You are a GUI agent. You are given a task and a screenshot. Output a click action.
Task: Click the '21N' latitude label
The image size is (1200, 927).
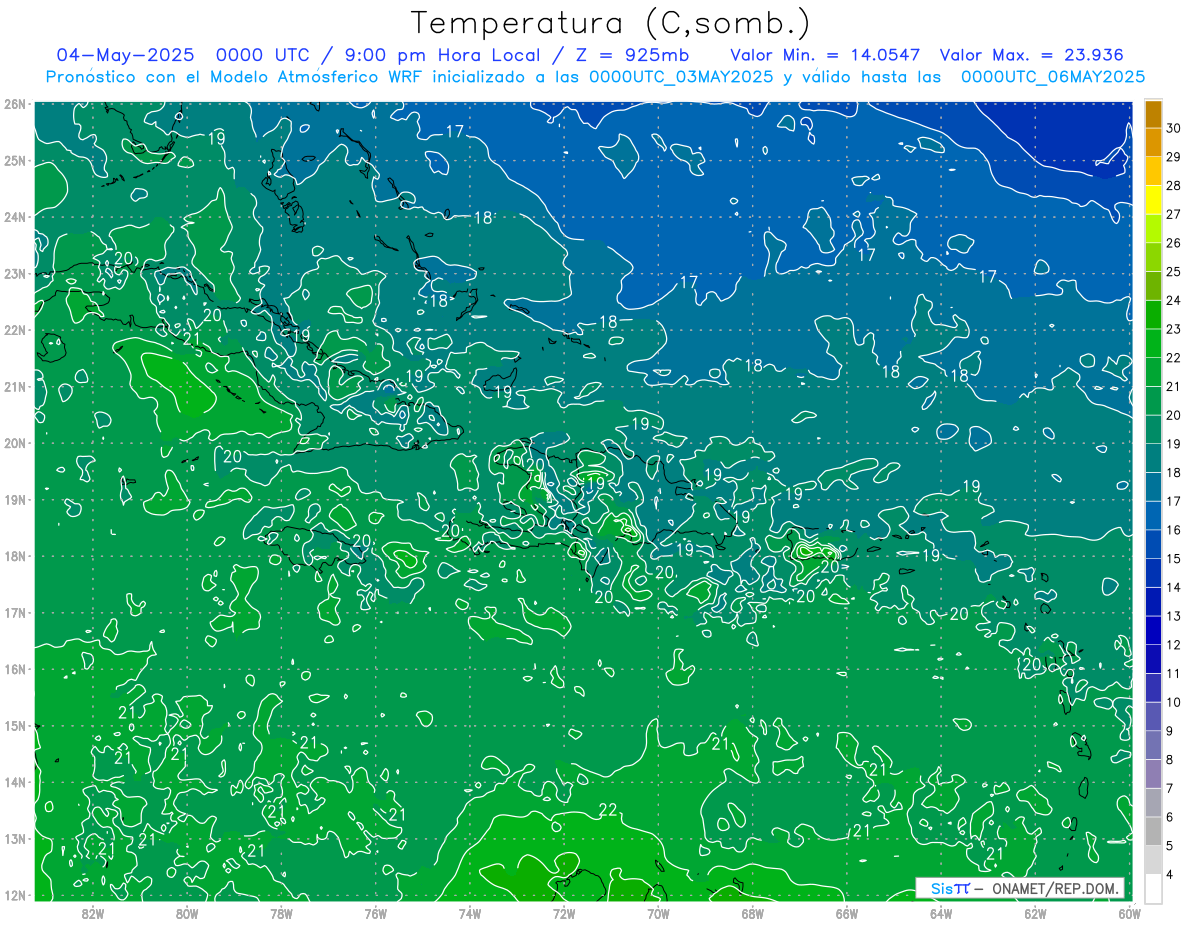pos(14,386)
